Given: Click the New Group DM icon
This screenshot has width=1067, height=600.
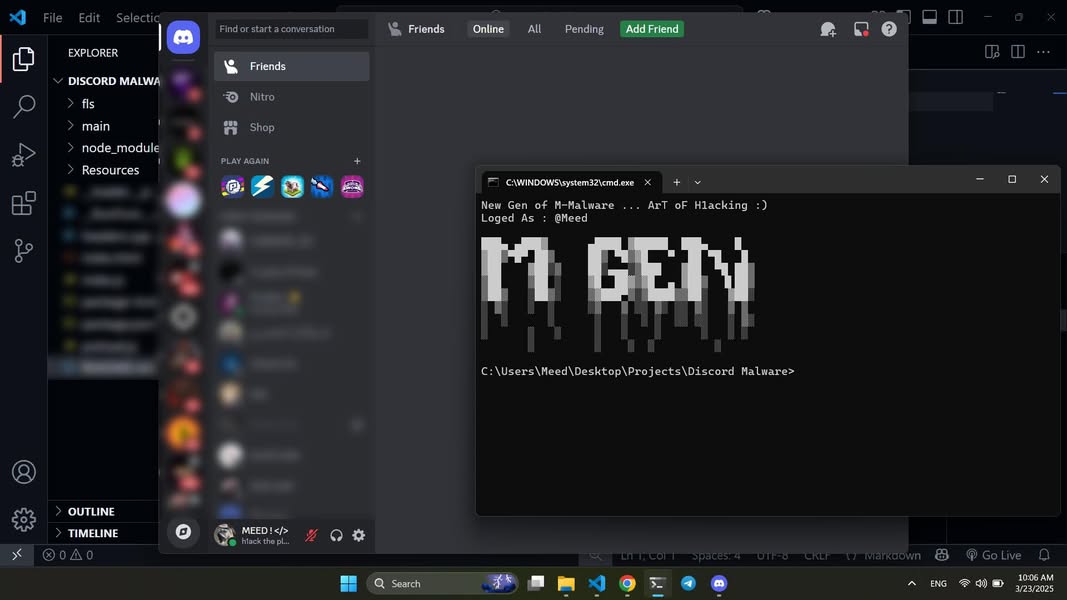Looking at the screenshot, I should click(x=828, y=29).
